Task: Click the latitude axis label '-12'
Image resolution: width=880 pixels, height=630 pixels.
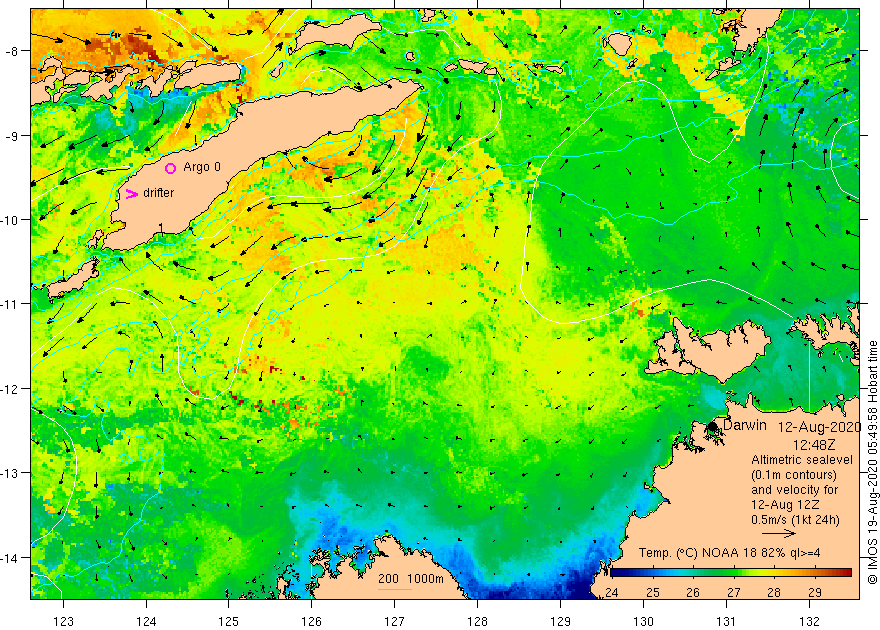Action: (10, 389)
